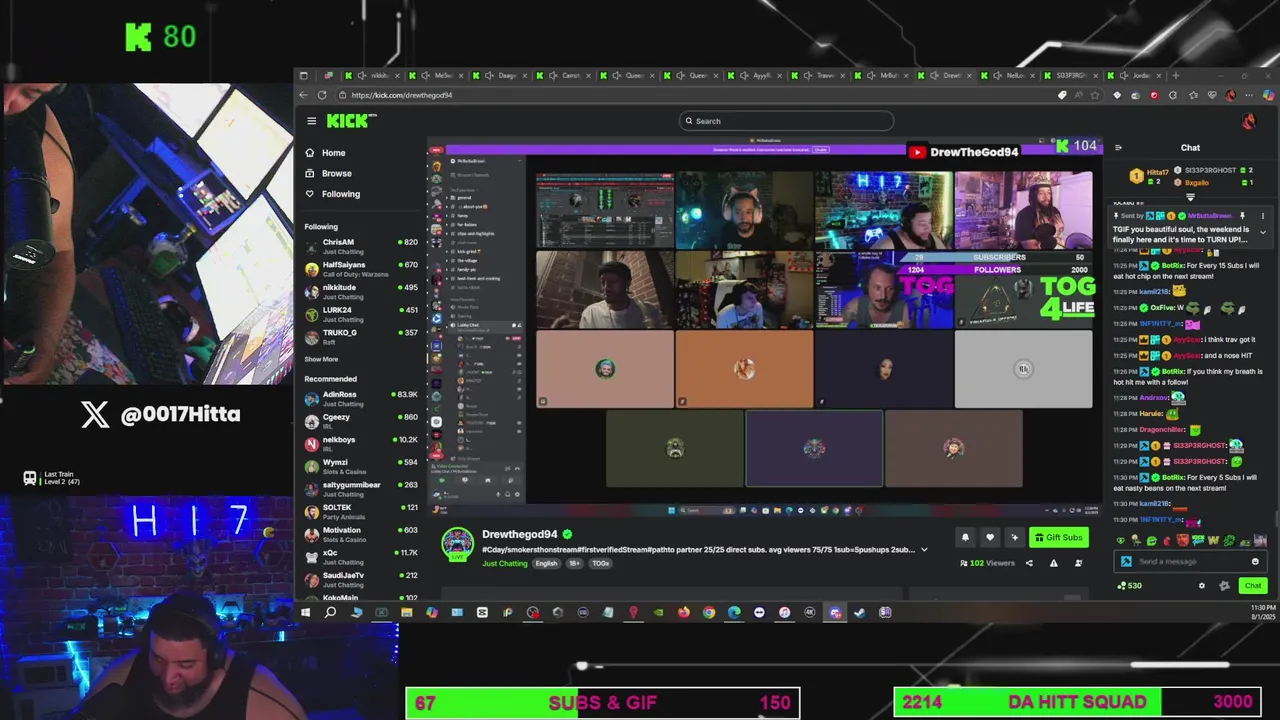The height and width of the screenshot is (720, 1280).
Task: Open saltygummibear recommended channel
Action: tap(360, 489)
